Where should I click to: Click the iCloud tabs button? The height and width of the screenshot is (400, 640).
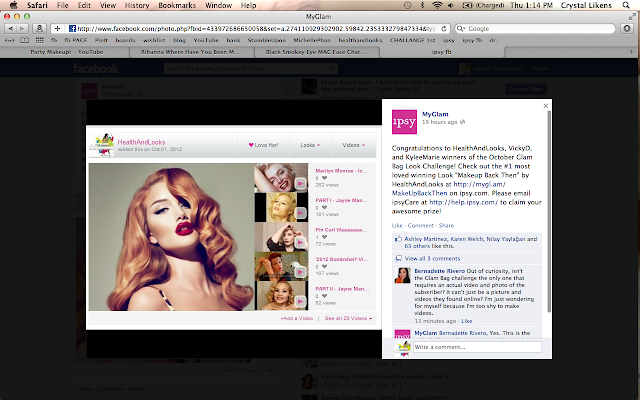(39, 29)
